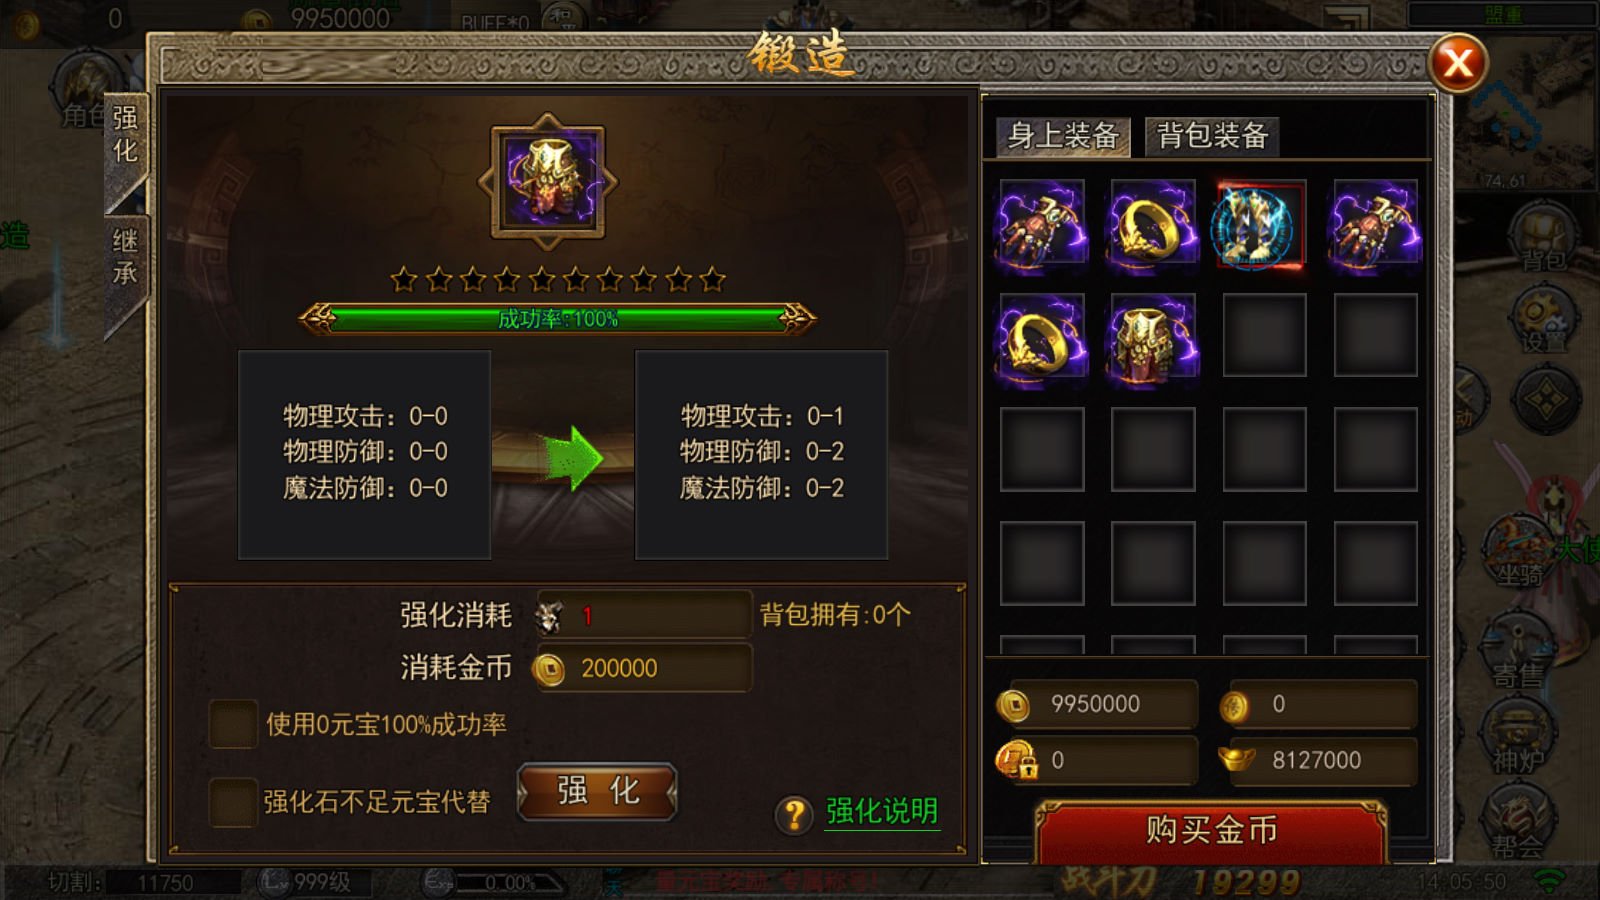Image resolution: width=1600 pixels, height=900 pixels.
Task: Click the armor preview in forging slot
Action: click(548, 182)
